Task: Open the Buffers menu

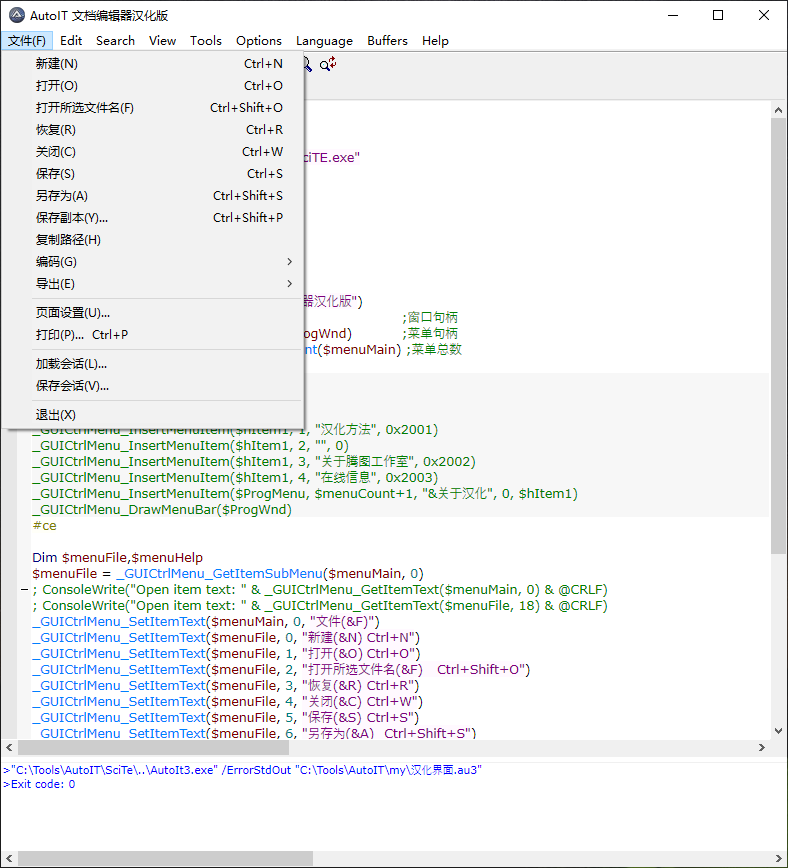Action: coord(387,41)
